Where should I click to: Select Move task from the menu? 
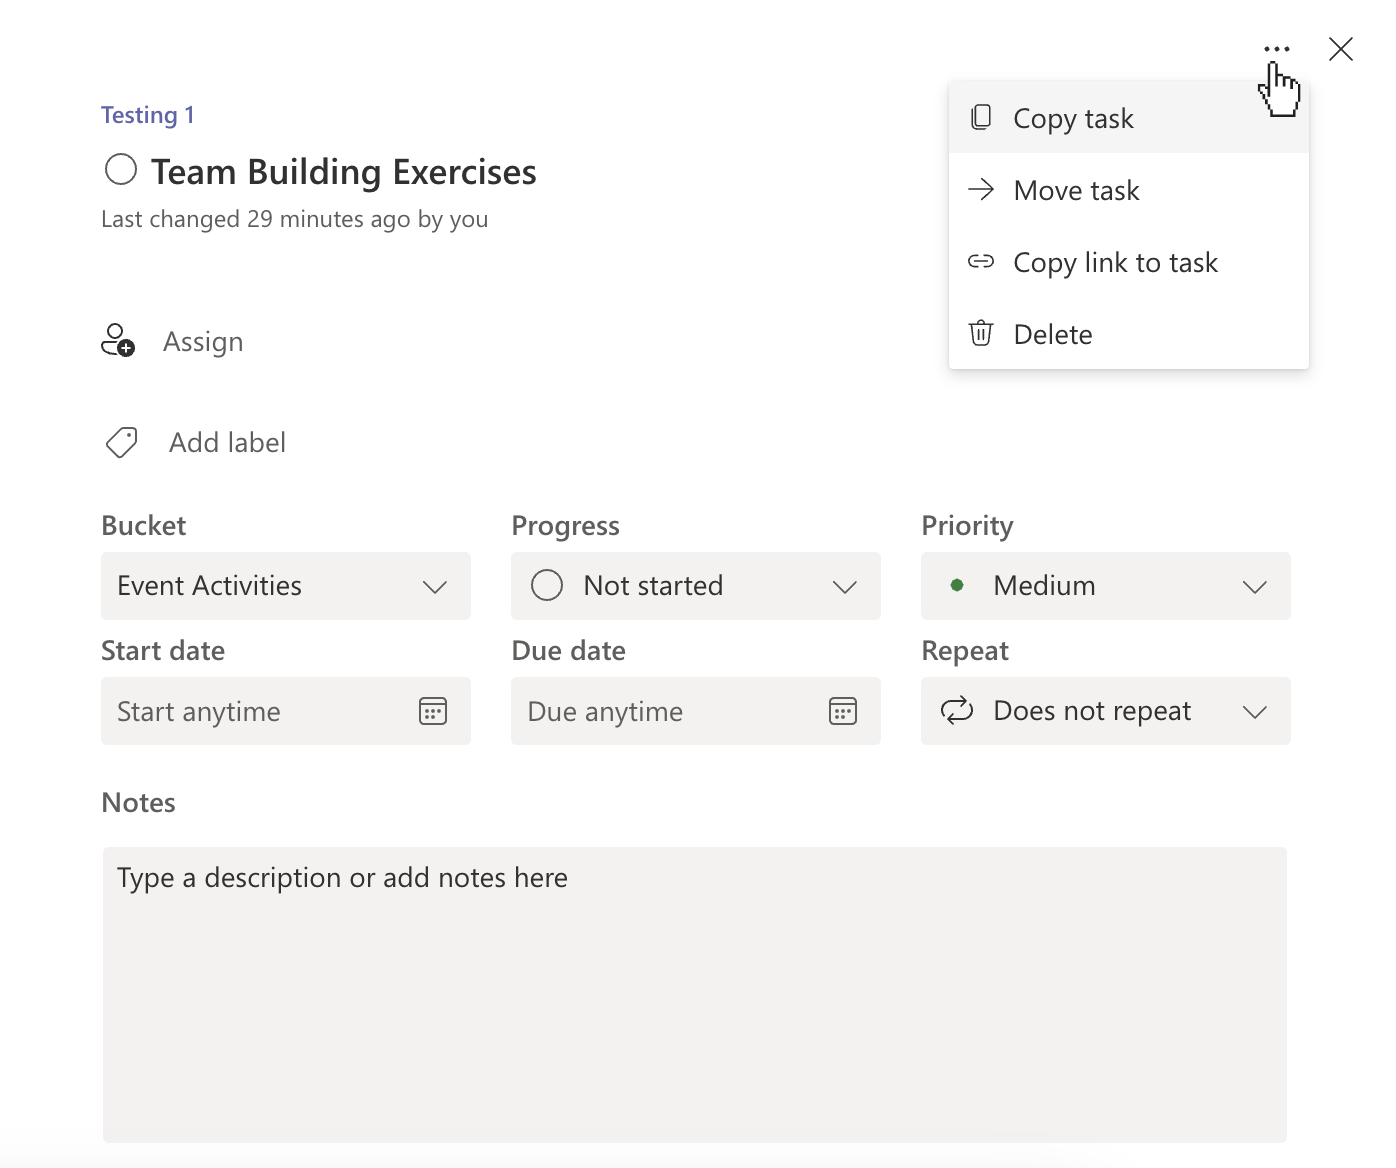tap(1076, 190)
